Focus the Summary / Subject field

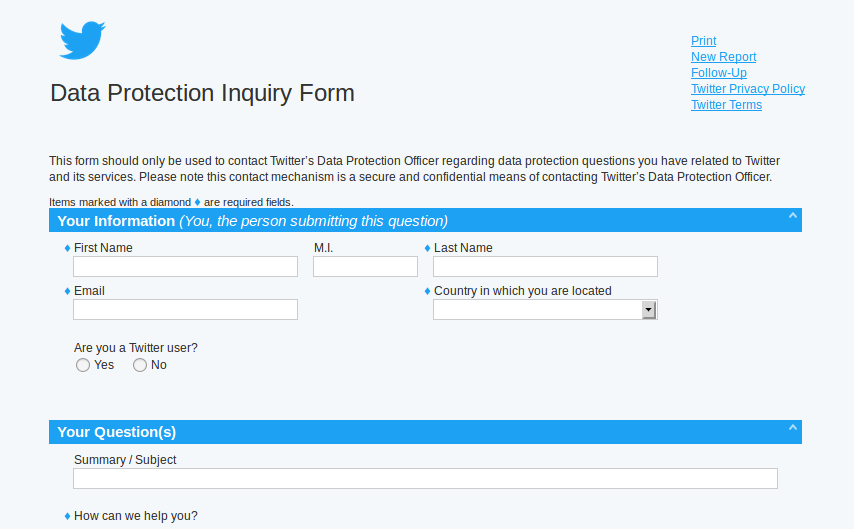click(425, 479)
